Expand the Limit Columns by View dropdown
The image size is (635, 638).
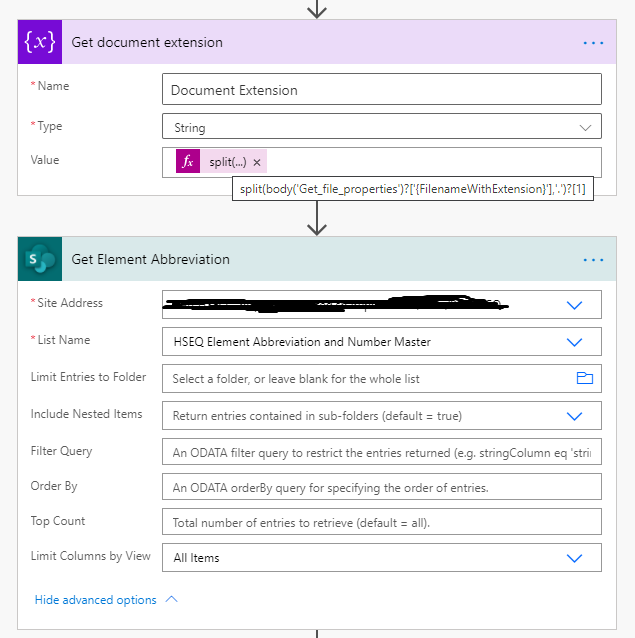click(x=574, y=558)
